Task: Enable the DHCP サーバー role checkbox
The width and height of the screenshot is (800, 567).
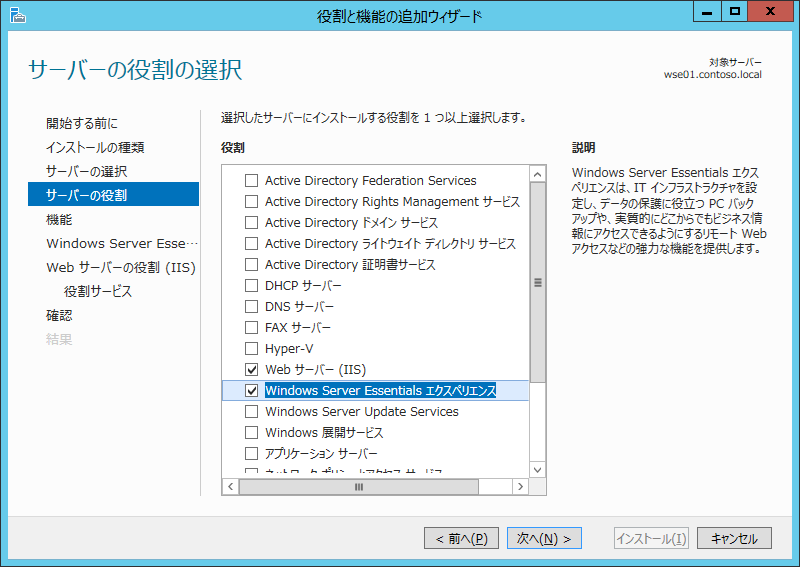Action: click(251, 285)
